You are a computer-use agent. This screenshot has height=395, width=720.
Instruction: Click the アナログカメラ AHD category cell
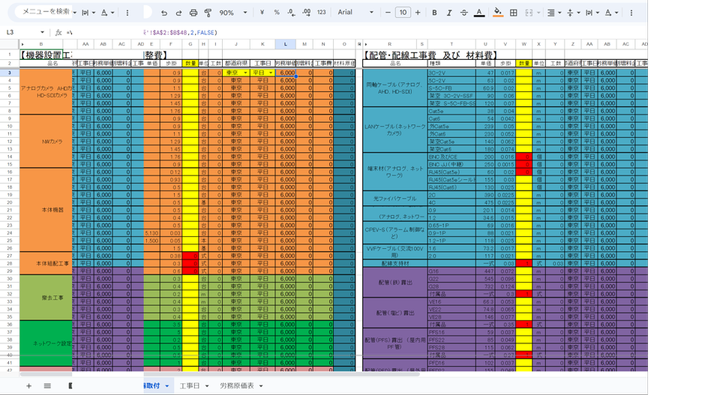click(x=46, y=91)
